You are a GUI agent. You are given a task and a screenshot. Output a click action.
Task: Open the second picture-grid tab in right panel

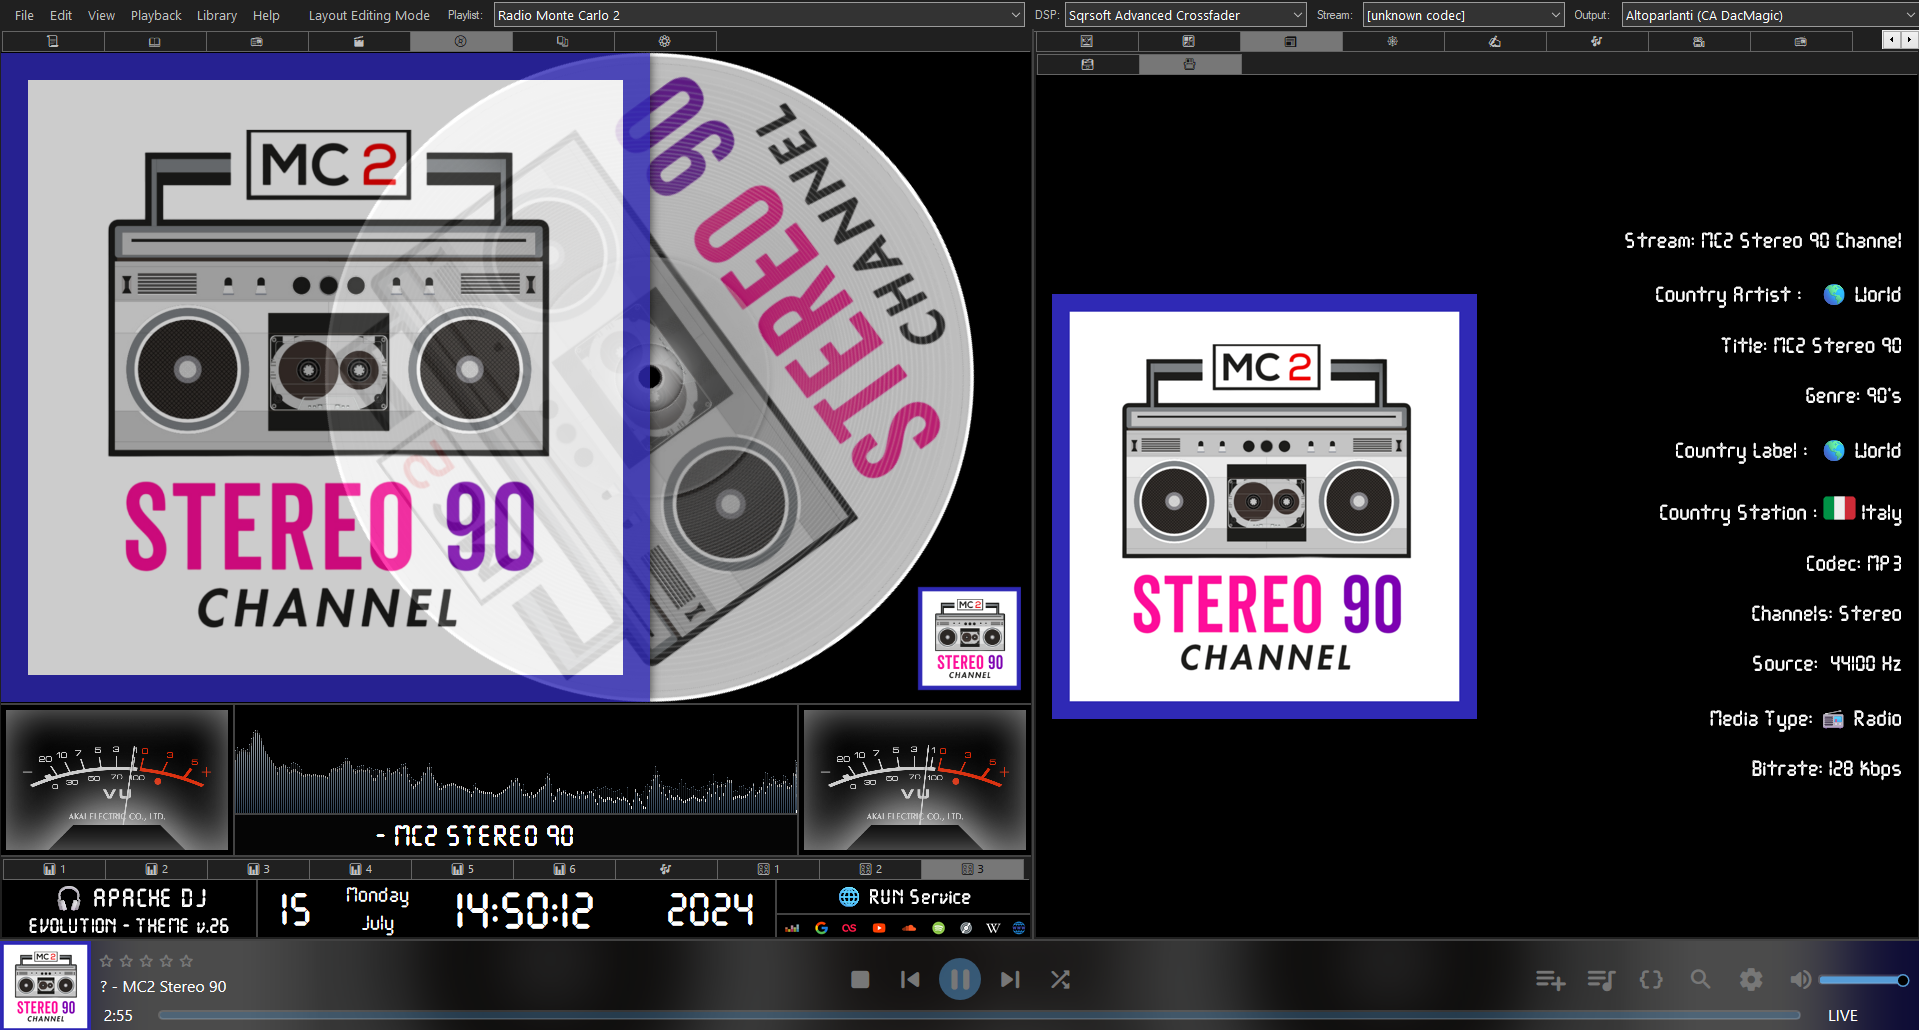(1189, 41)
